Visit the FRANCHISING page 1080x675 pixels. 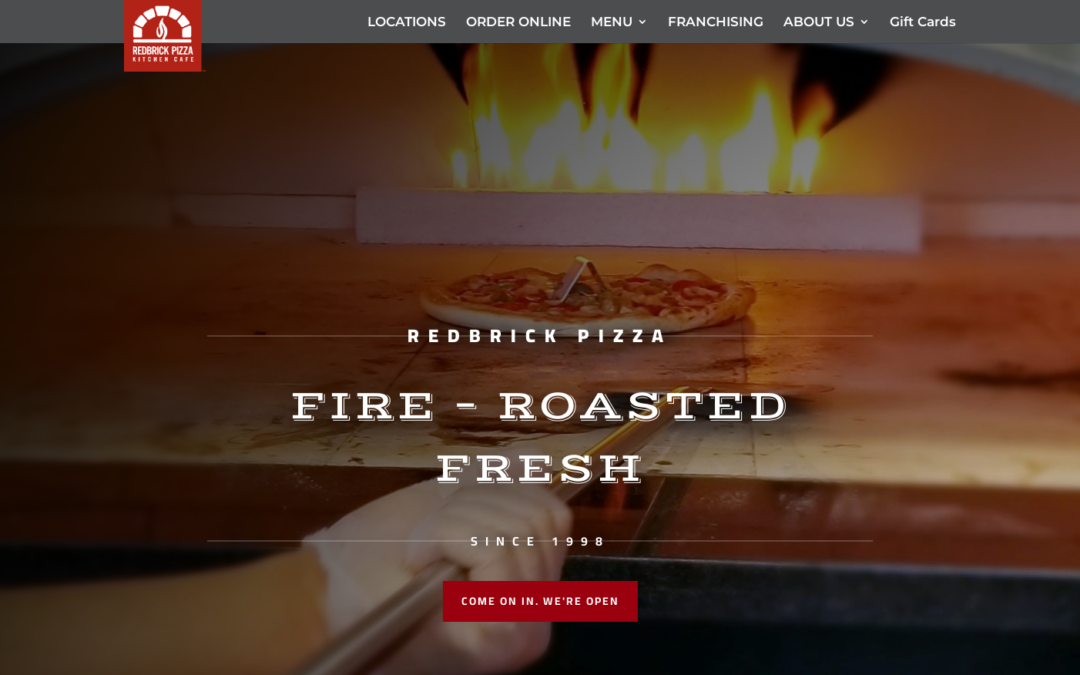tap(715, 21)
